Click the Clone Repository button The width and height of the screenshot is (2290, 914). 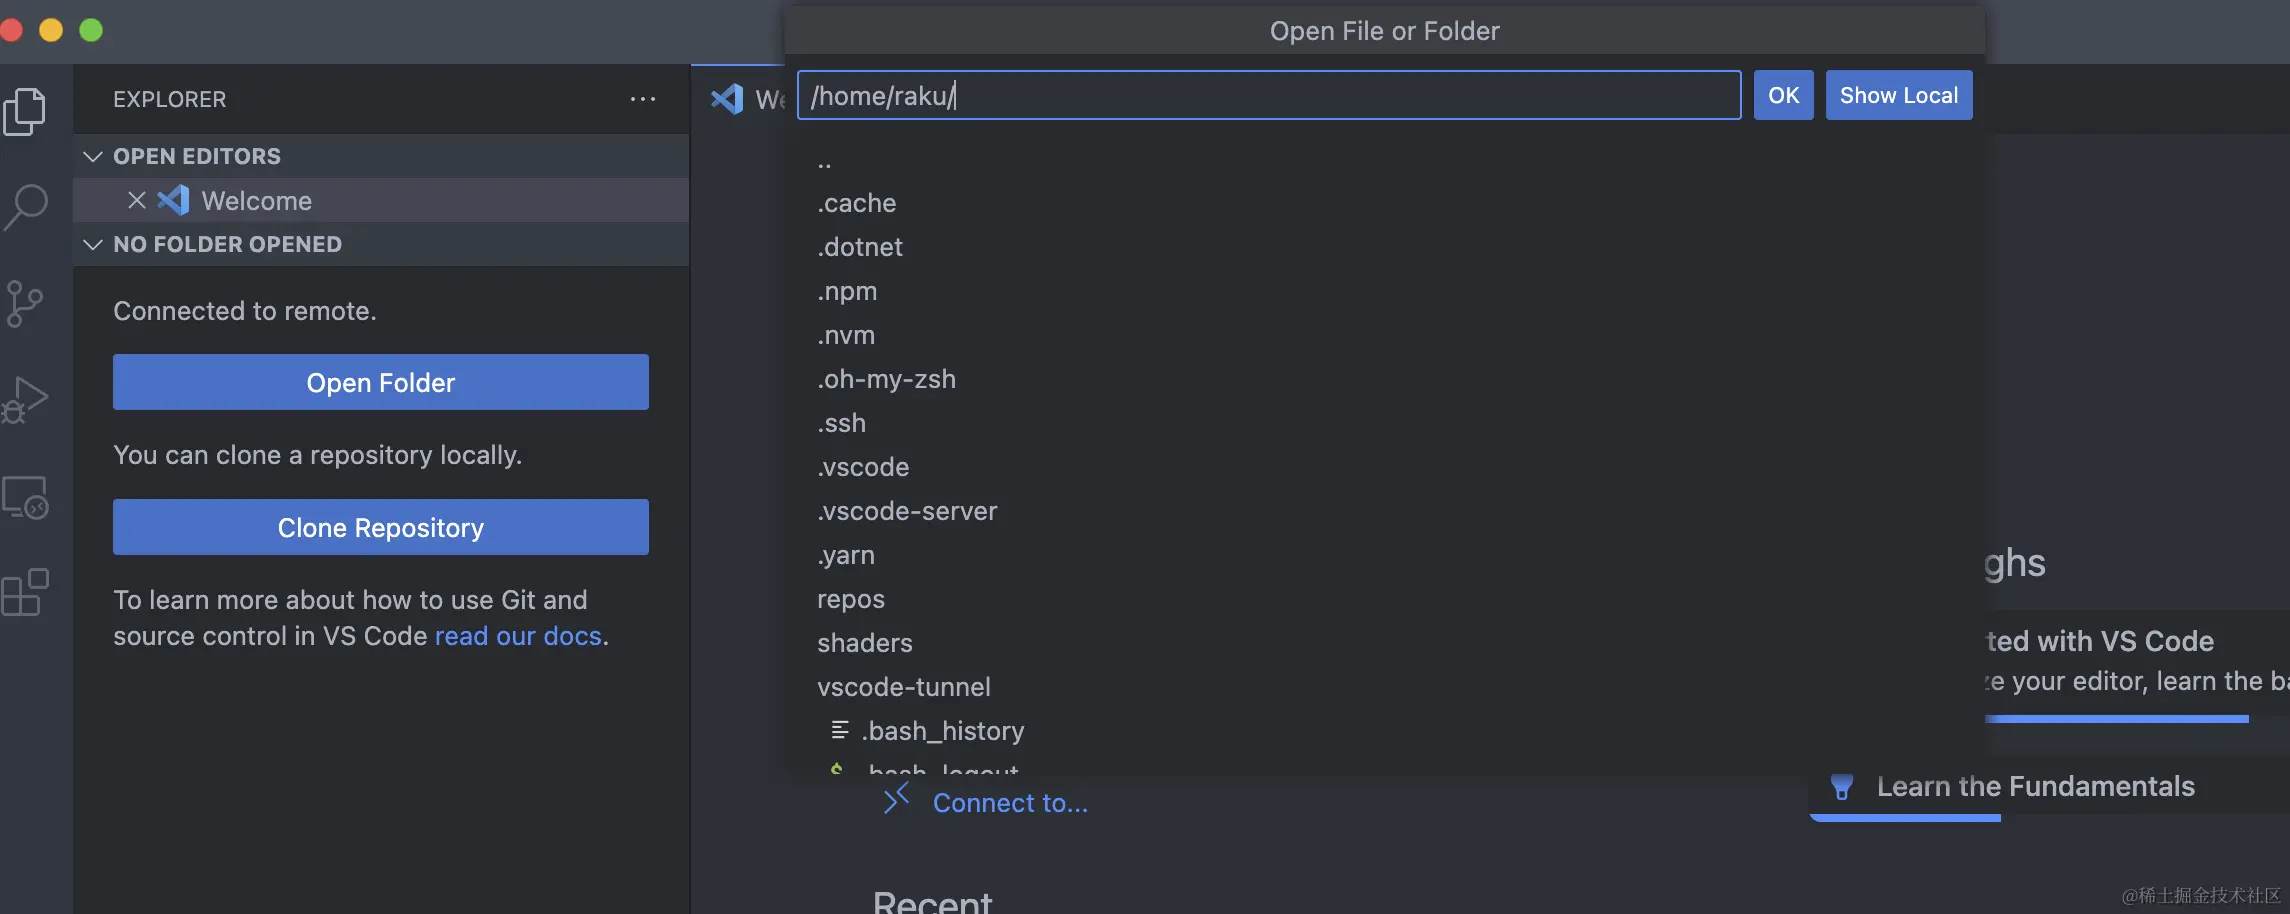tap(380, 527)
